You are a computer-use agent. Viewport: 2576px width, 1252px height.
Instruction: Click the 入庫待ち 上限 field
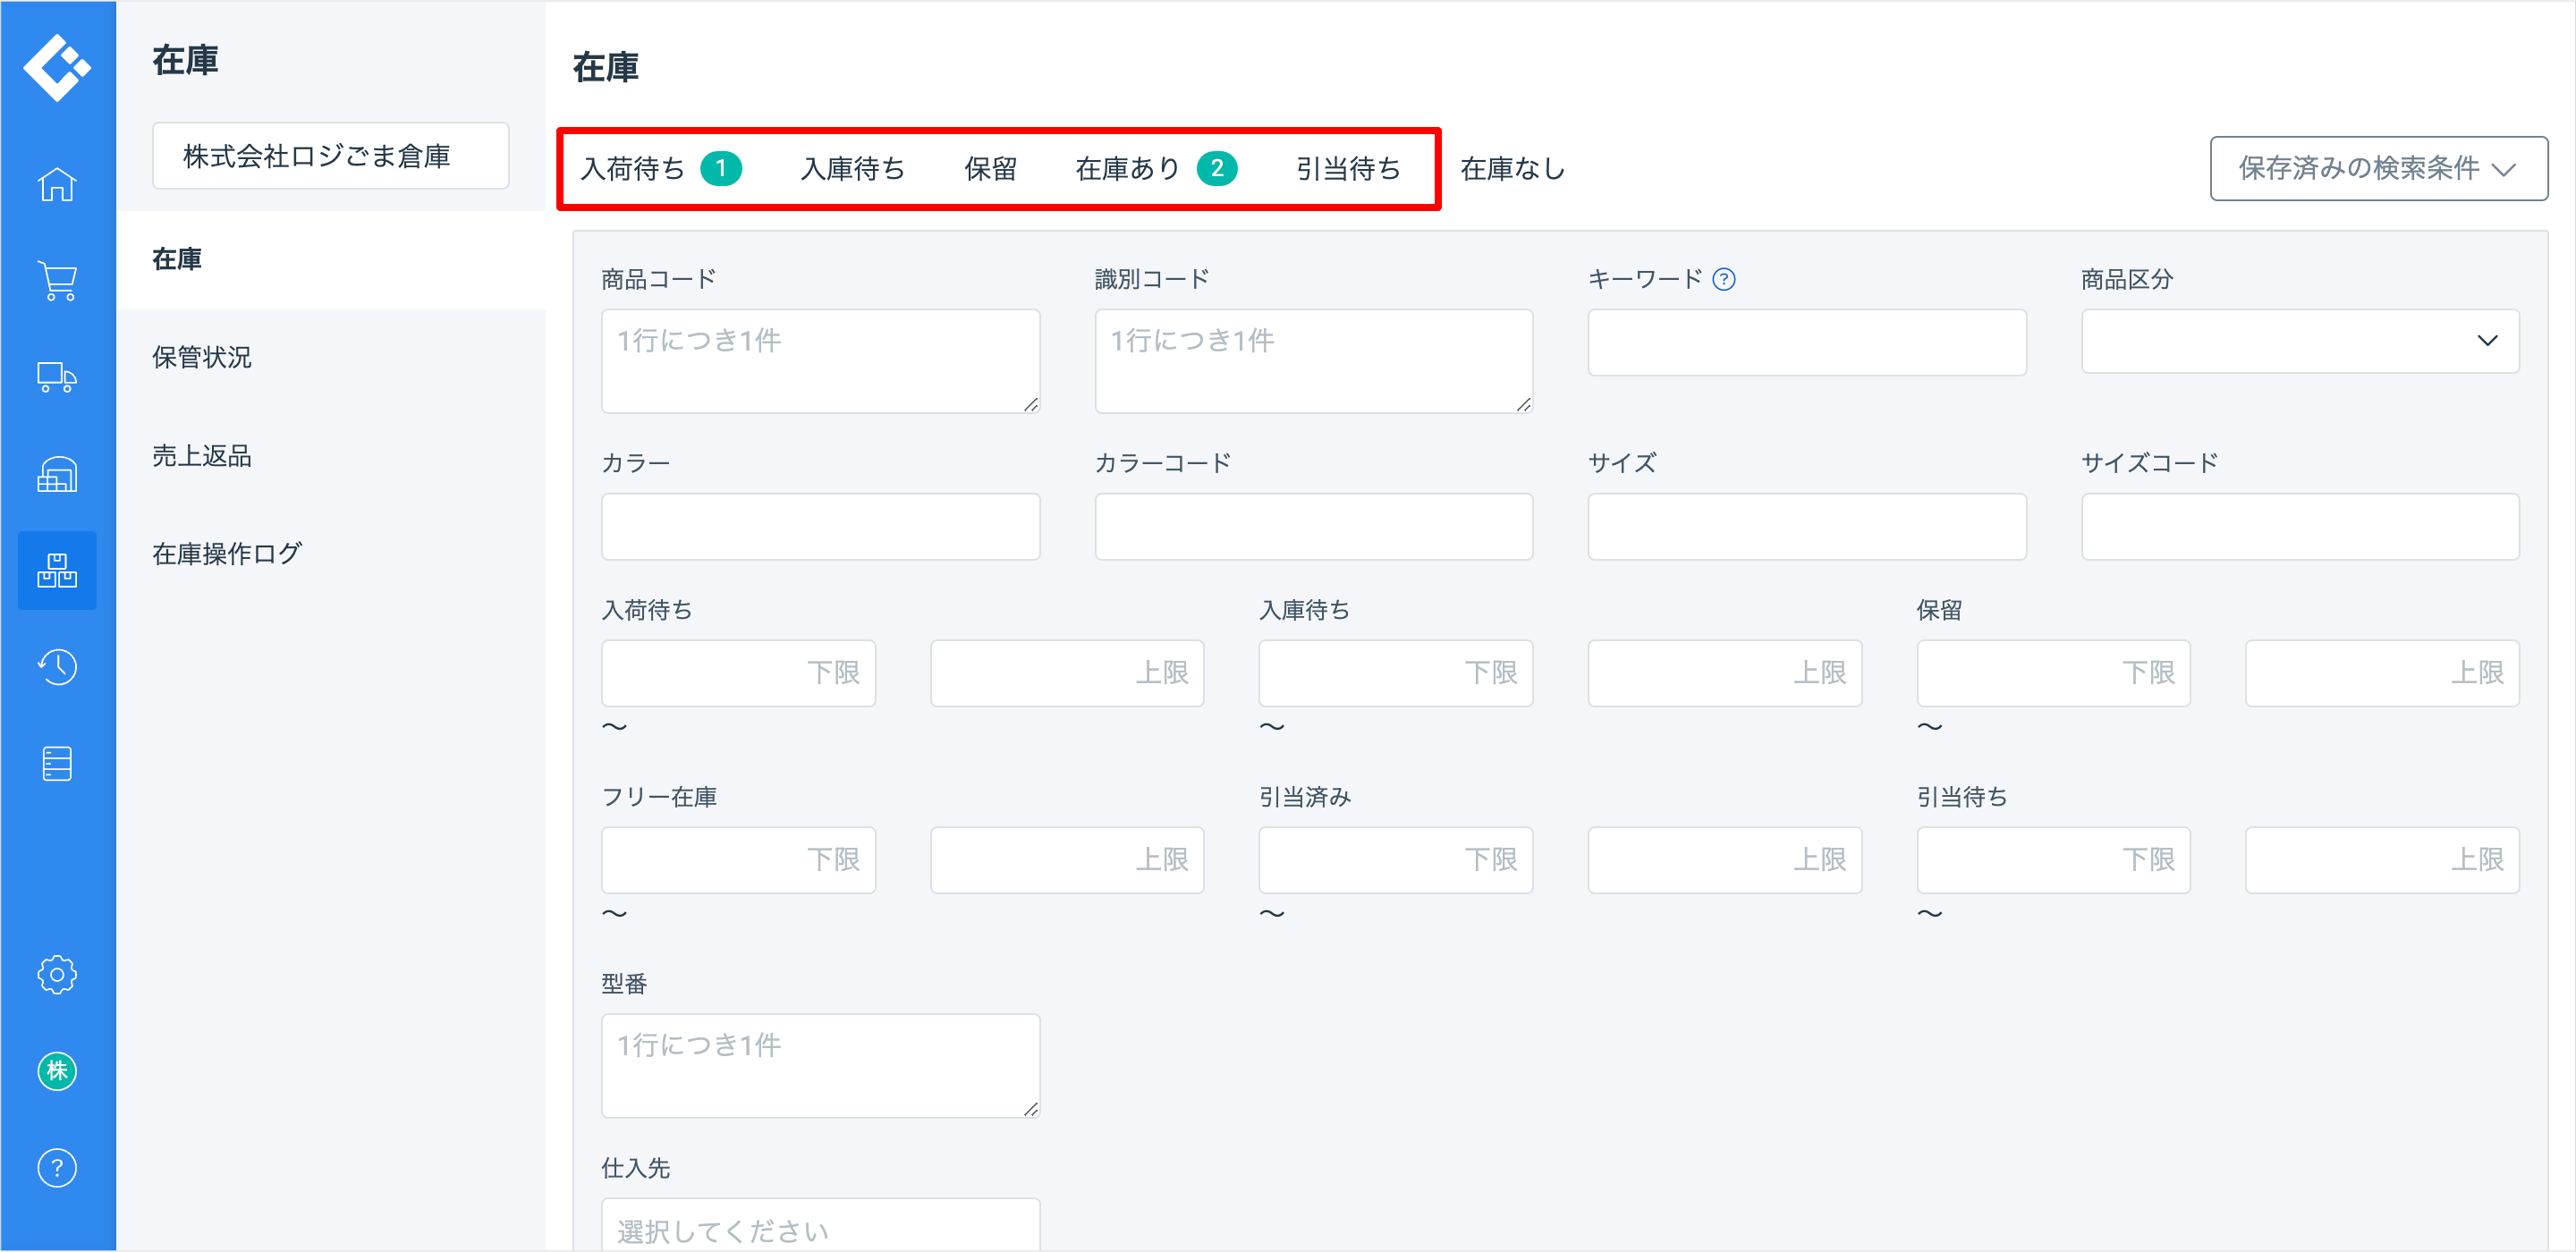[1724, 673]
